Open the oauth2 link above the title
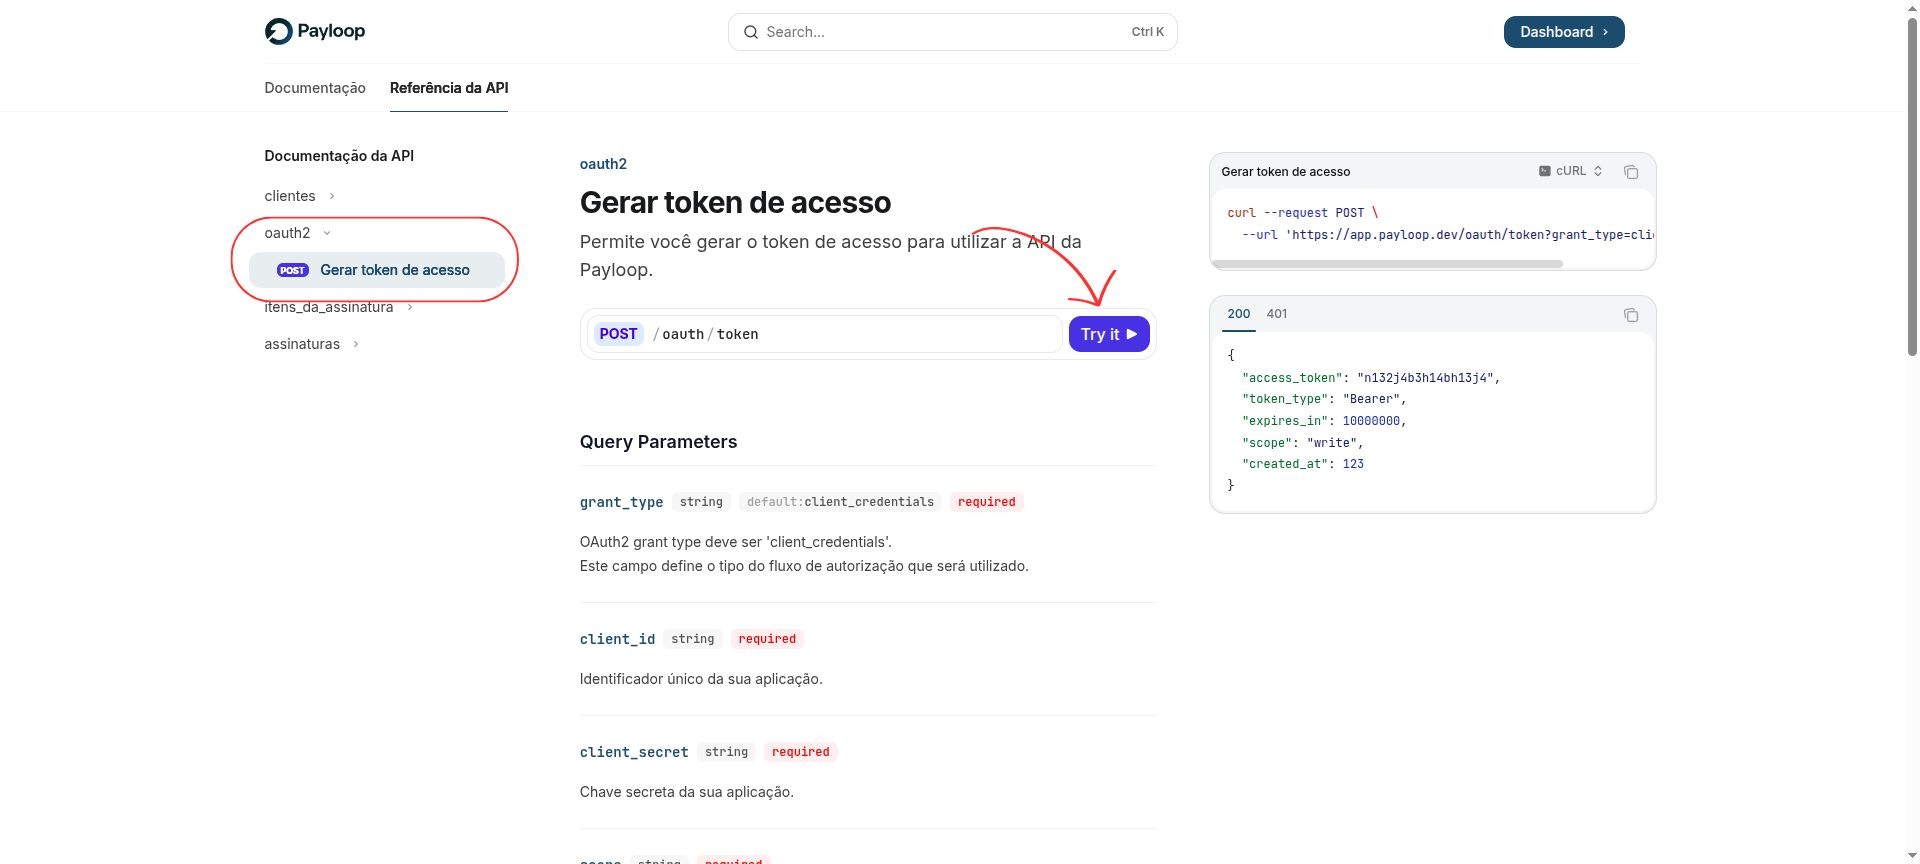 [603, 164]
